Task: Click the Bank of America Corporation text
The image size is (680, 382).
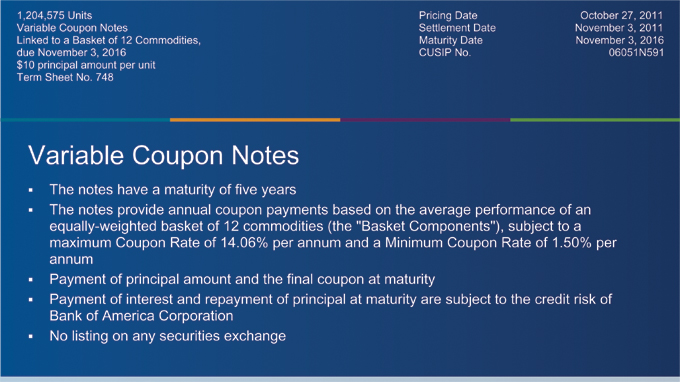Action: tap(141, 316)
